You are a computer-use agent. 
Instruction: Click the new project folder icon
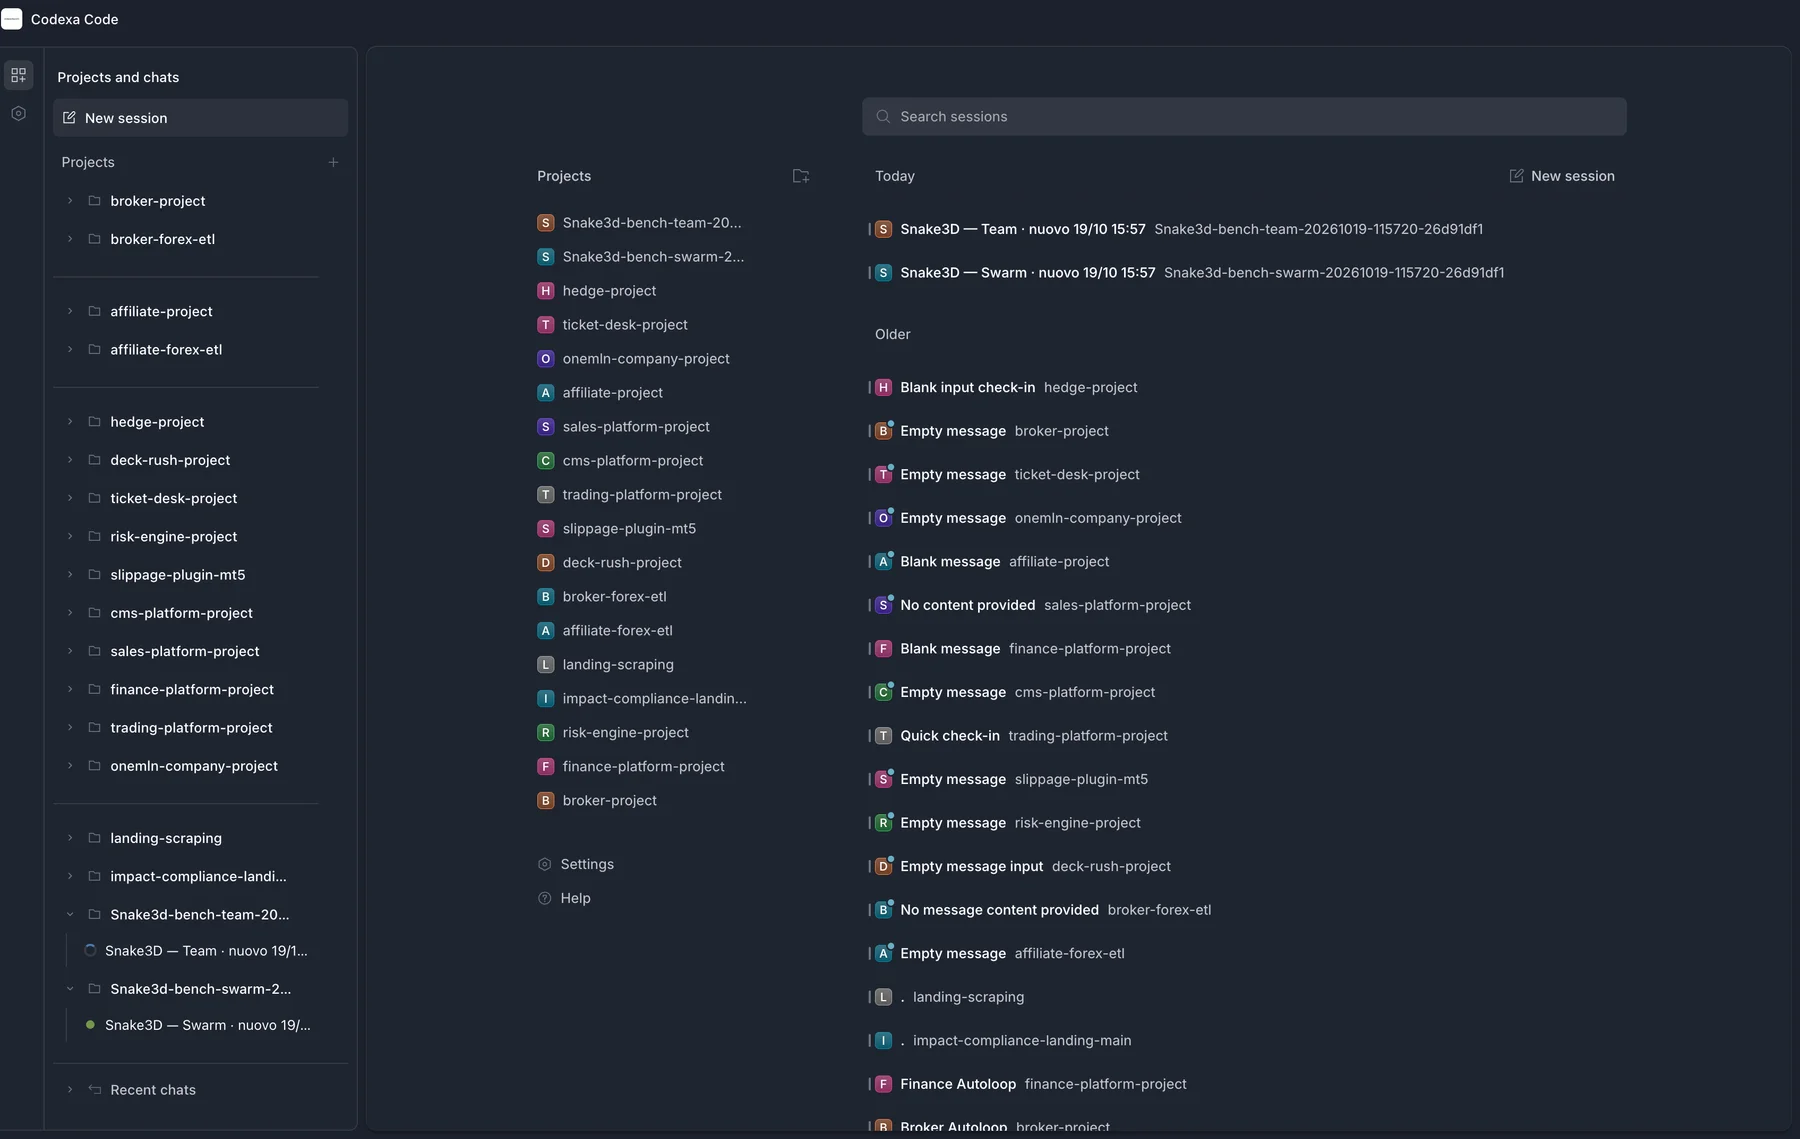point(801,176)
